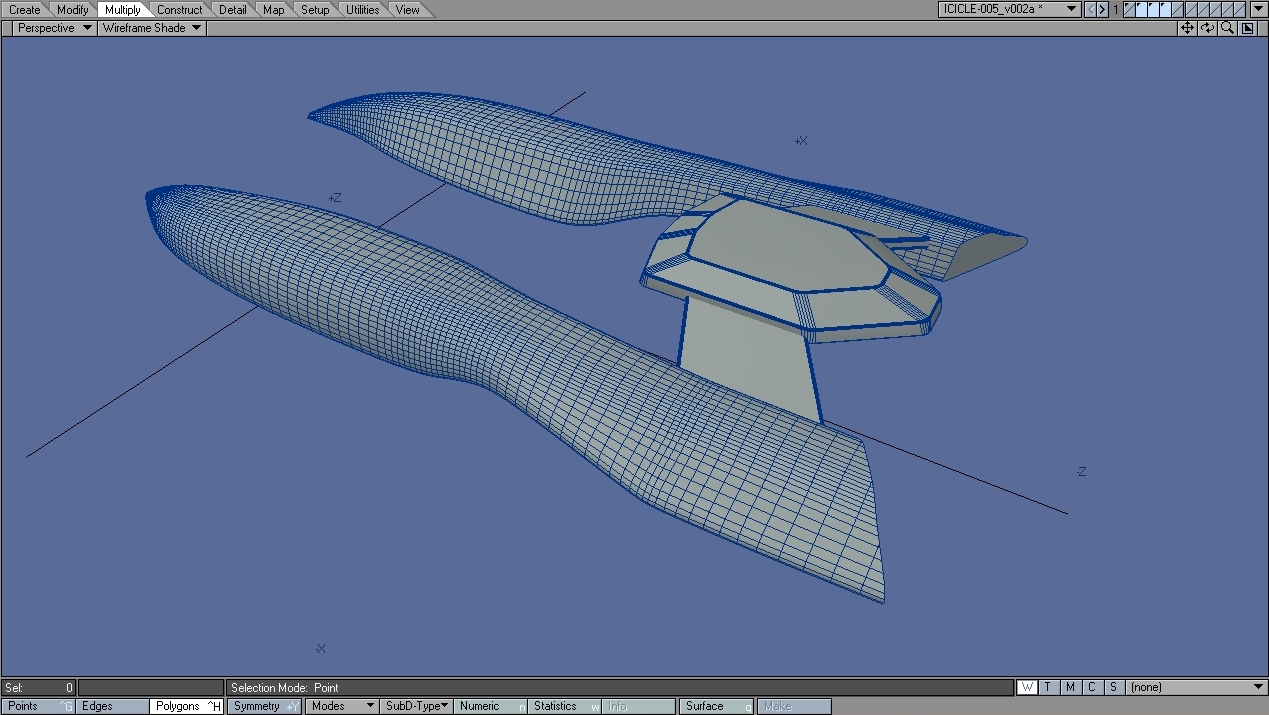The width and height of the screenshot is (1269, 715).
Task: Open the Wireframe Shade display dropdown
Action: tap(151, 28)
